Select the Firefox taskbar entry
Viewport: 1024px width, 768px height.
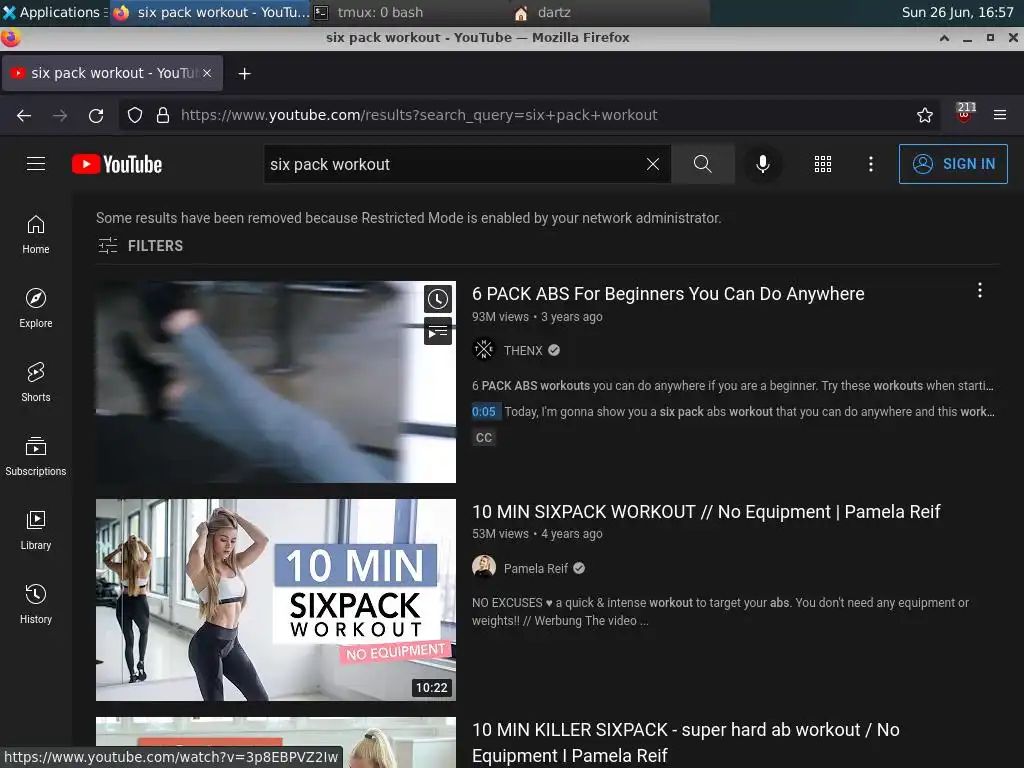(x=210, y=12)
